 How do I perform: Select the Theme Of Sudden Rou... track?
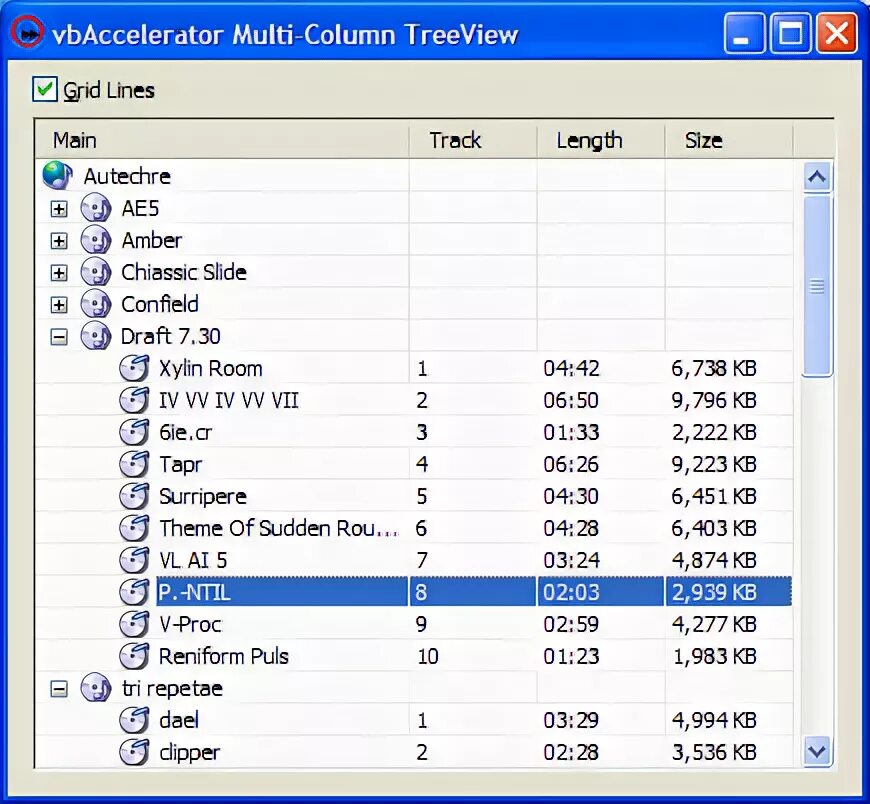(279, 528)
